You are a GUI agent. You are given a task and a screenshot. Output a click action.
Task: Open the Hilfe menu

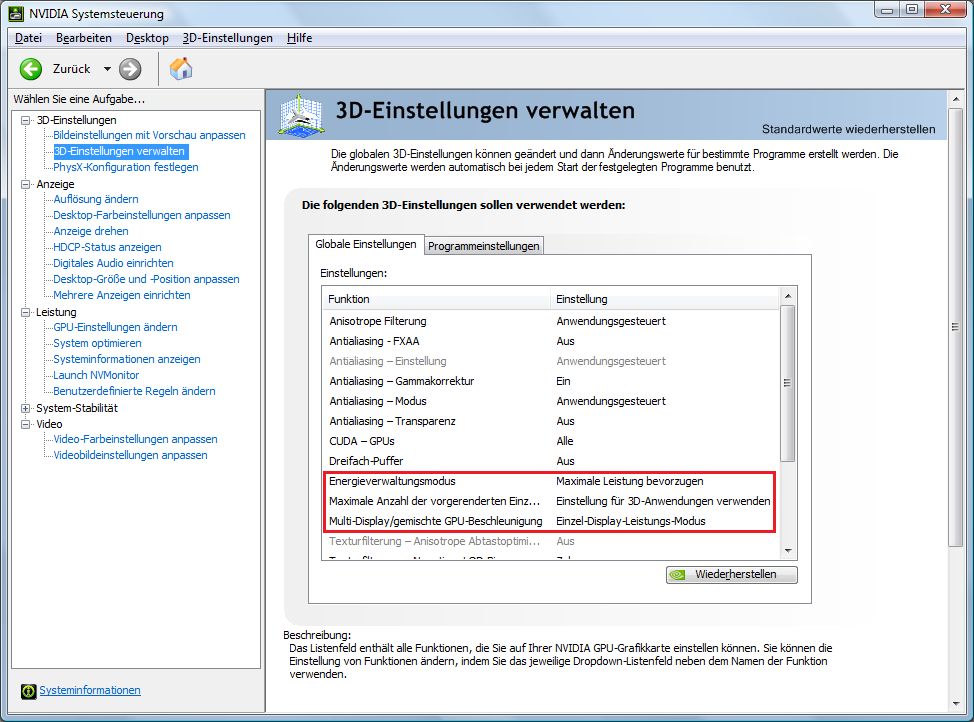(x=299, y=38)
